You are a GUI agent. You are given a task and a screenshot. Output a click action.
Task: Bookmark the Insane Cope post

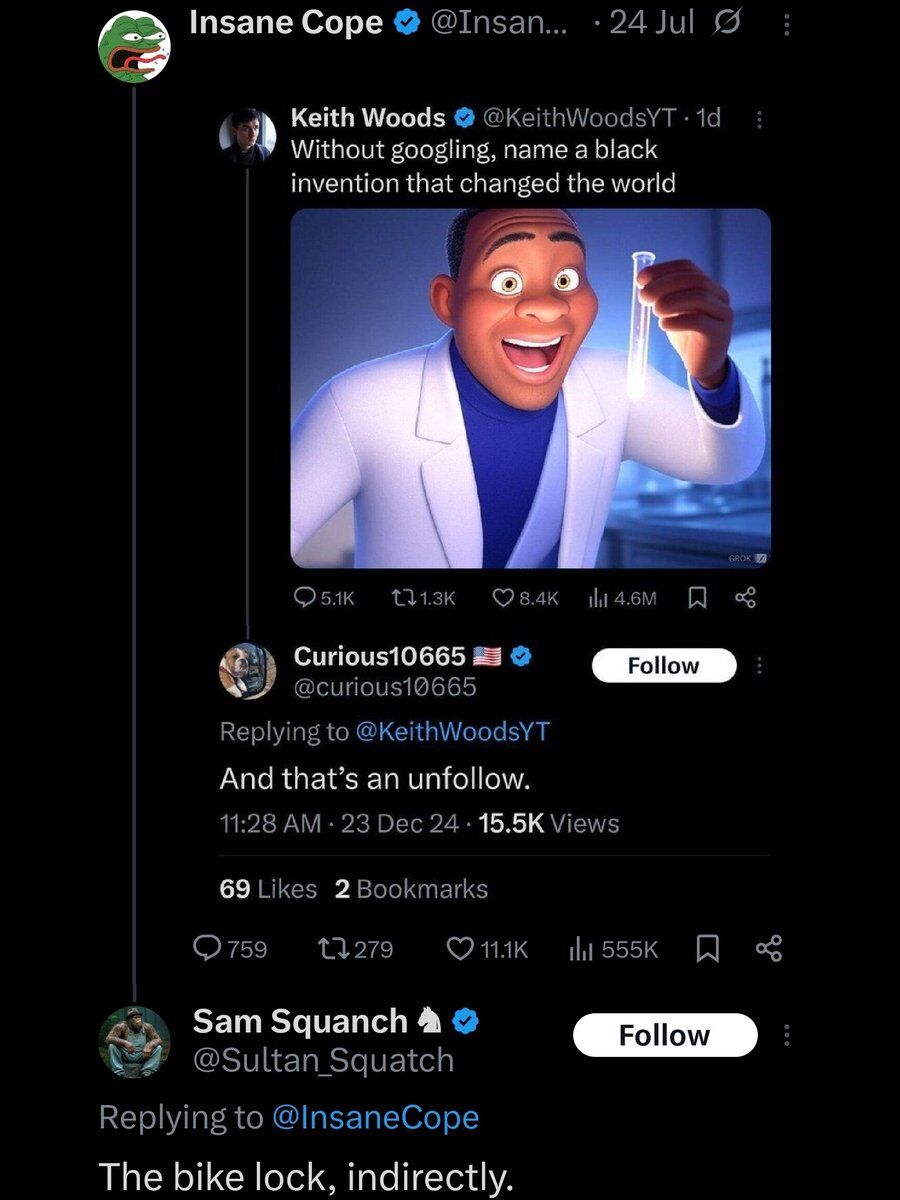coord(707,949)
